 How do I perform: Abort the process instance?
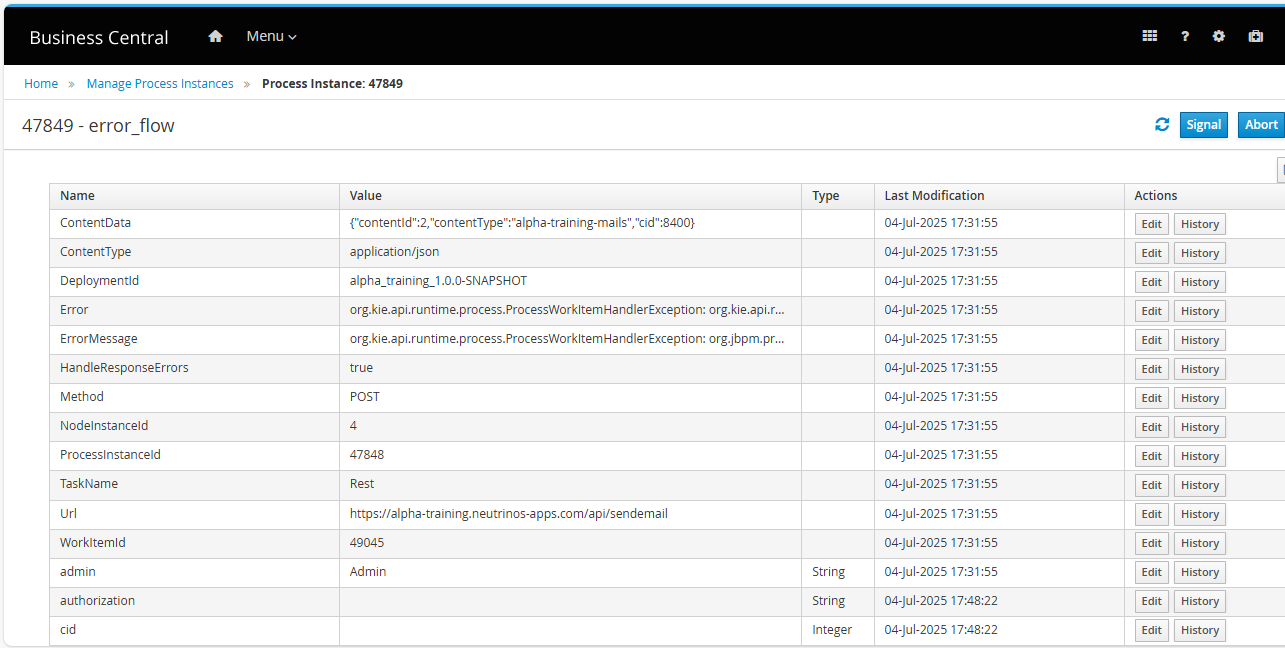1260,125
